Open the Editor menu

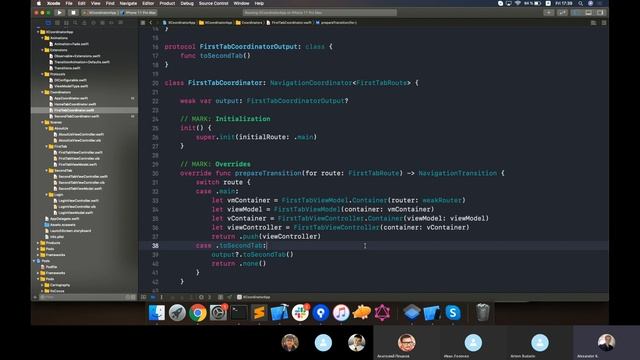(x=148, y=3)
